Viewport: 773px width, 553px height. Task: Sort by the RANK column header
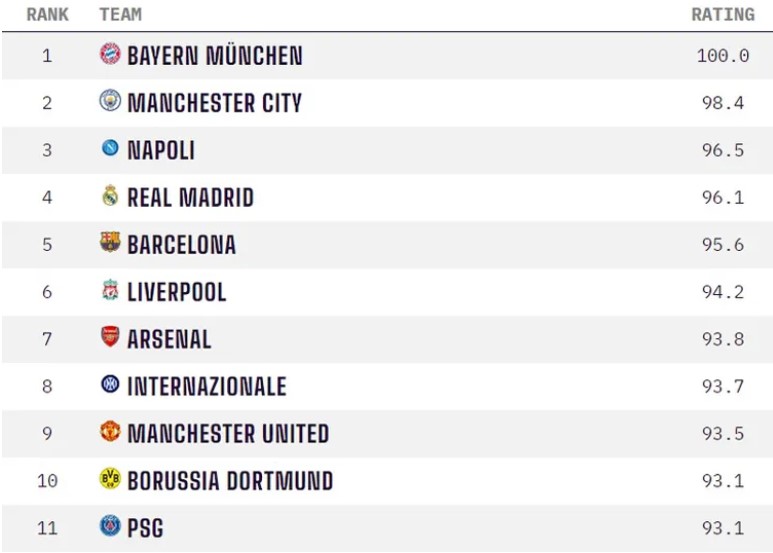47,15
